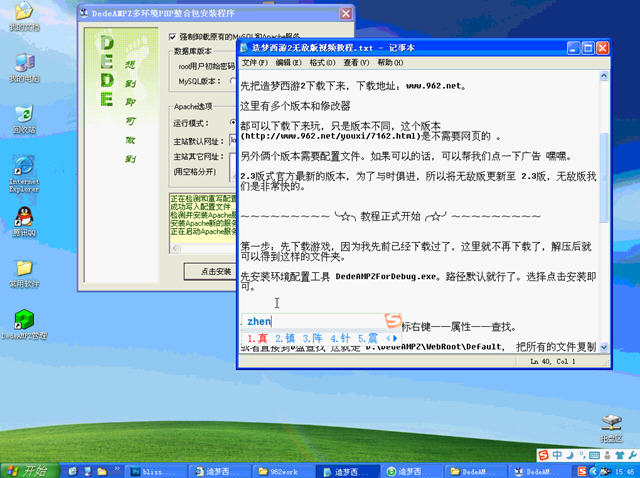The width and height of the screenshot is (640, 478).
Task: Click the 点击安装 button in the installer
Action: point(210,271)
